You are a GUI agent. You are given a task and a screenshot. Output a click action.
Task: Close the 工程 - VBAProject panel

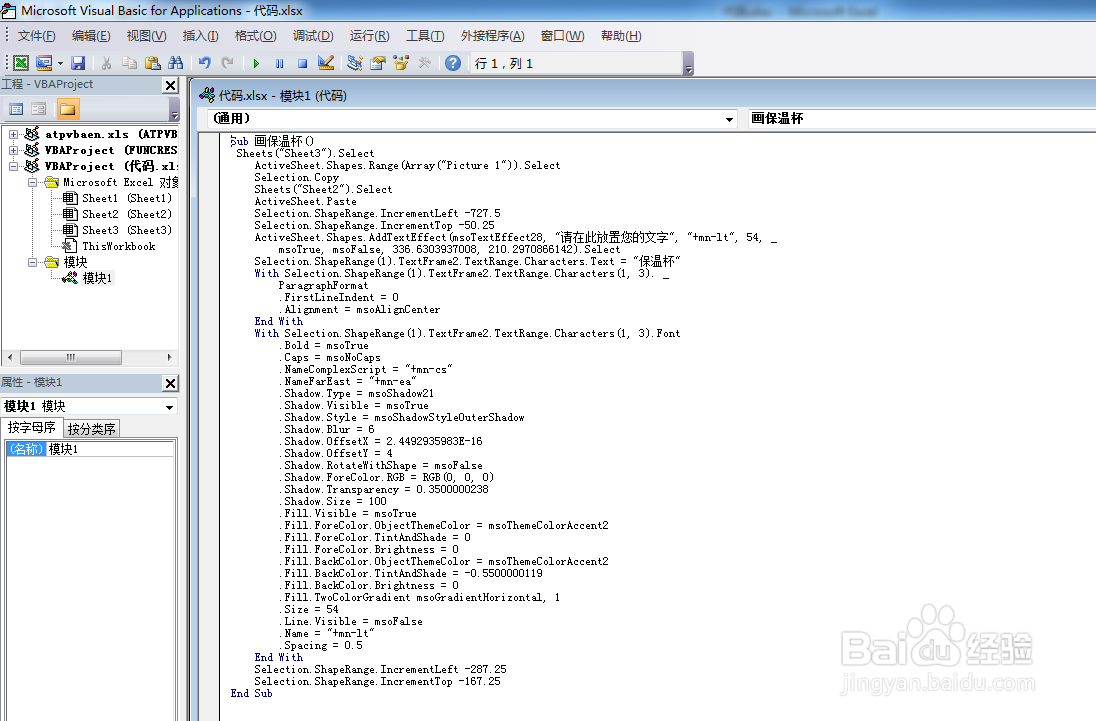point(170,85)
